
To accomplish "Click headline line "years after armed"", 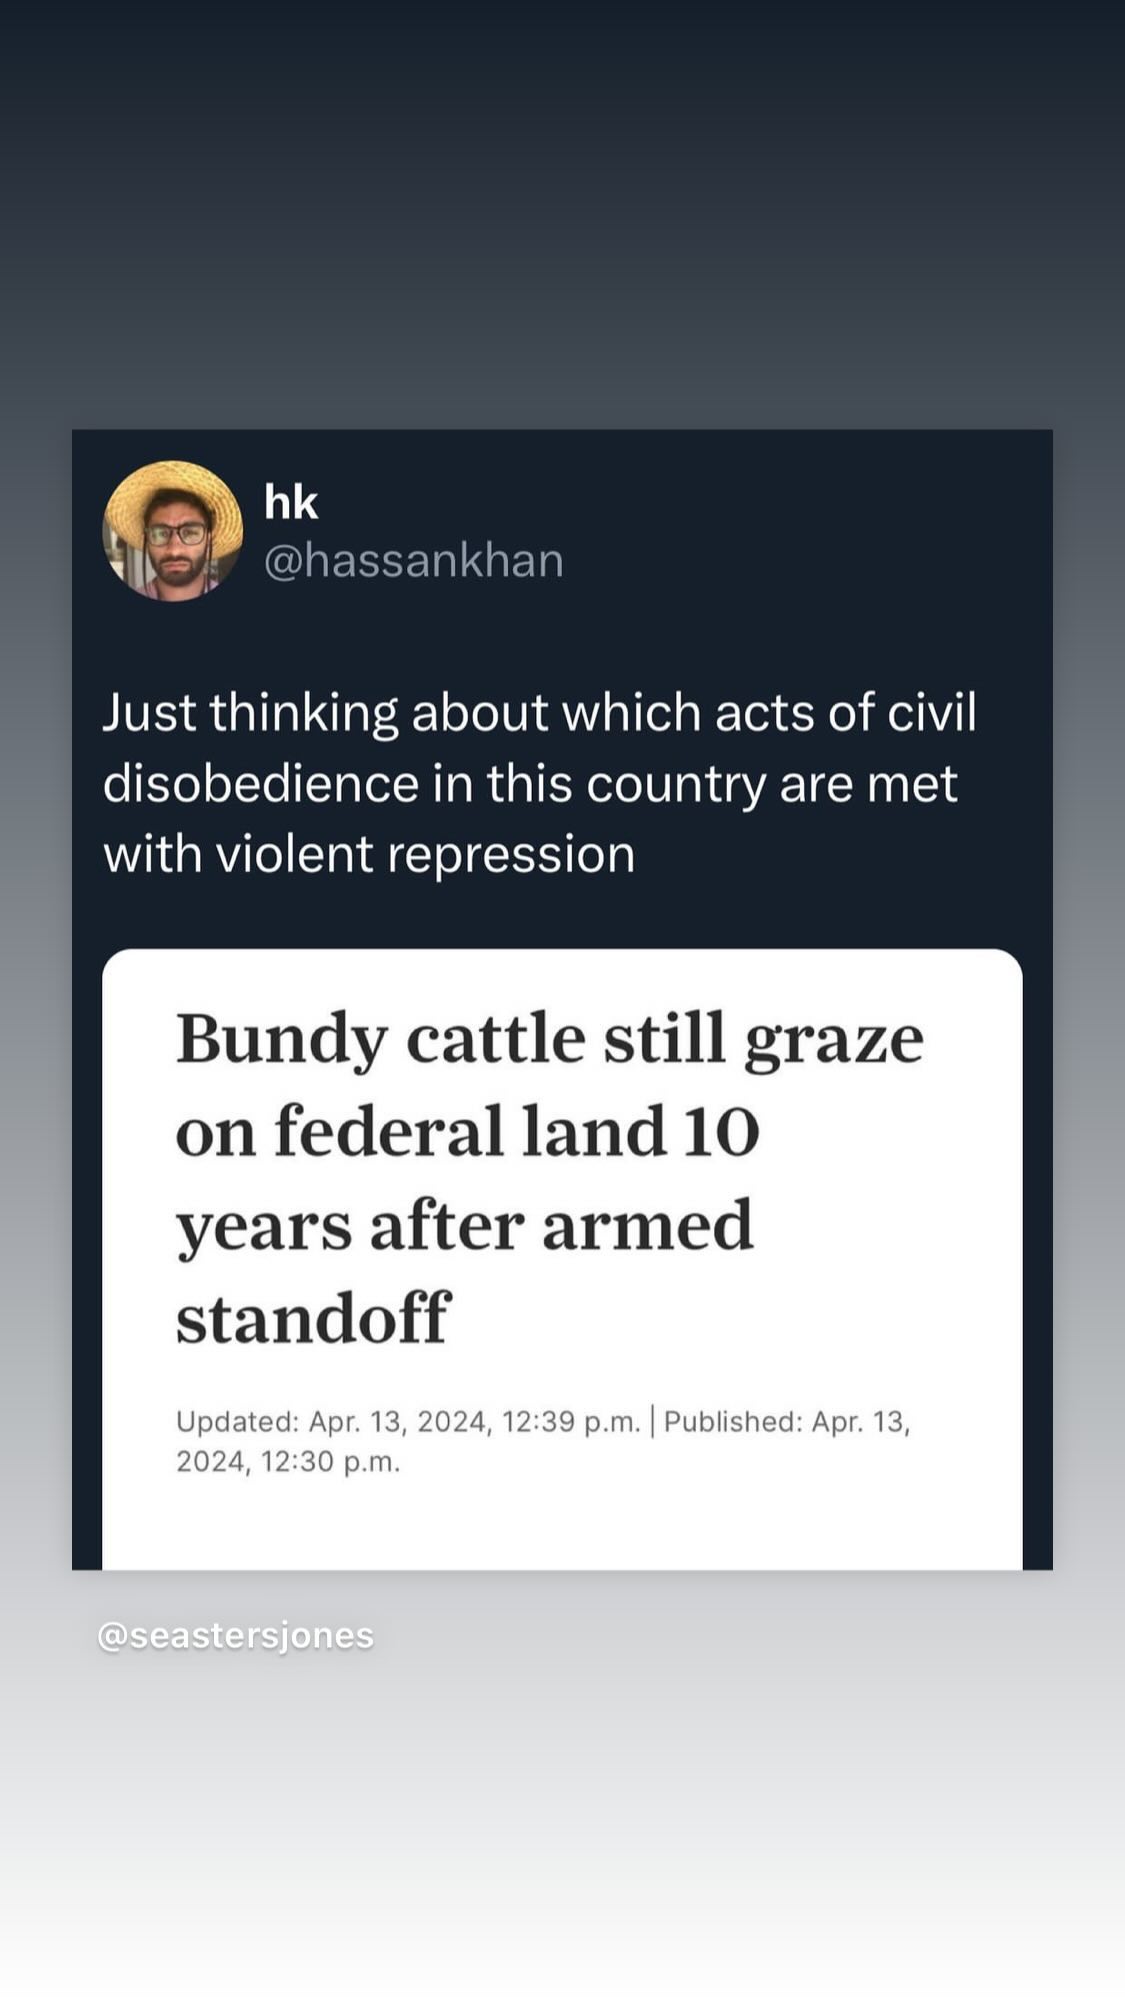I will tap(464, 1225).
